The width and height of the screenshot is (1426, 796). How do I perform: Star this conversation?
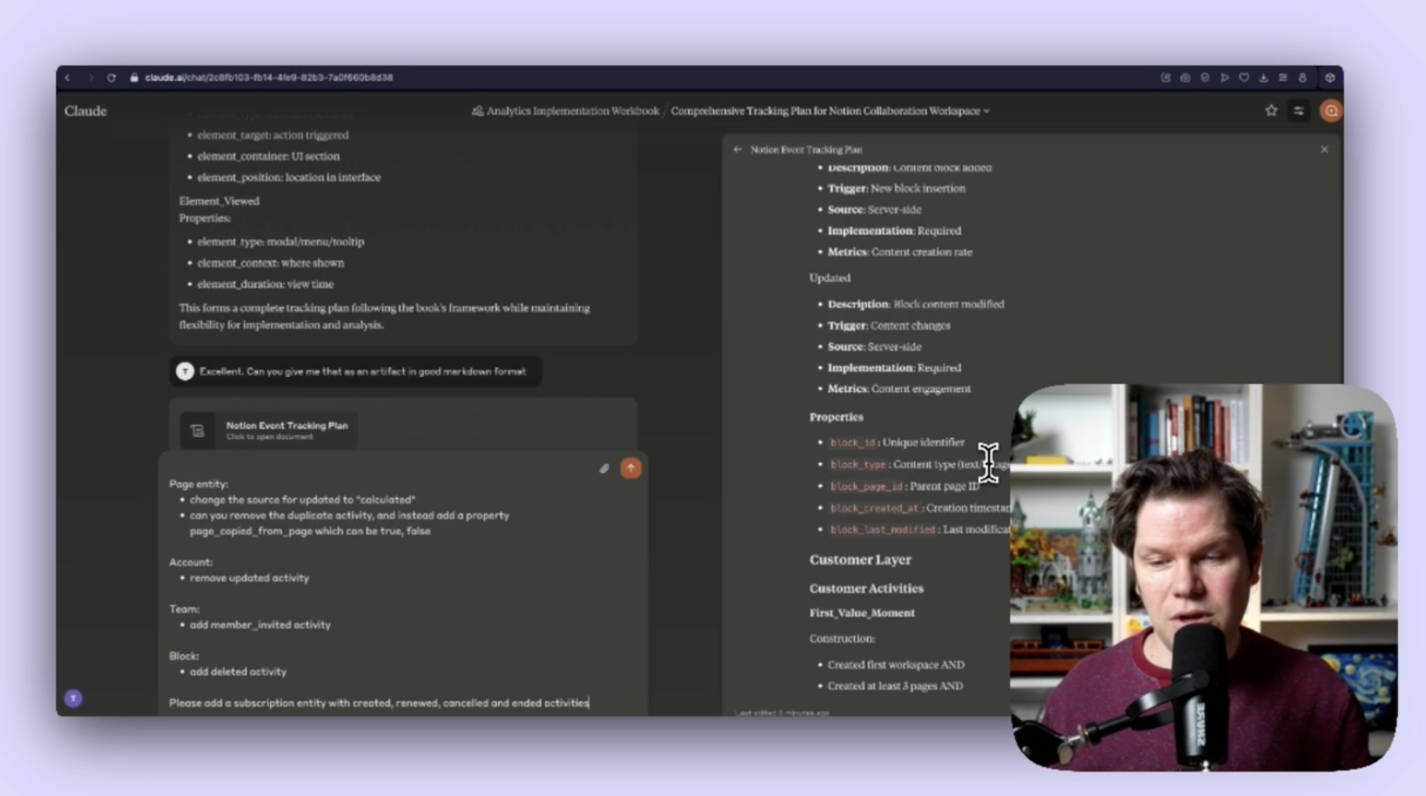tap(1271, 111)
